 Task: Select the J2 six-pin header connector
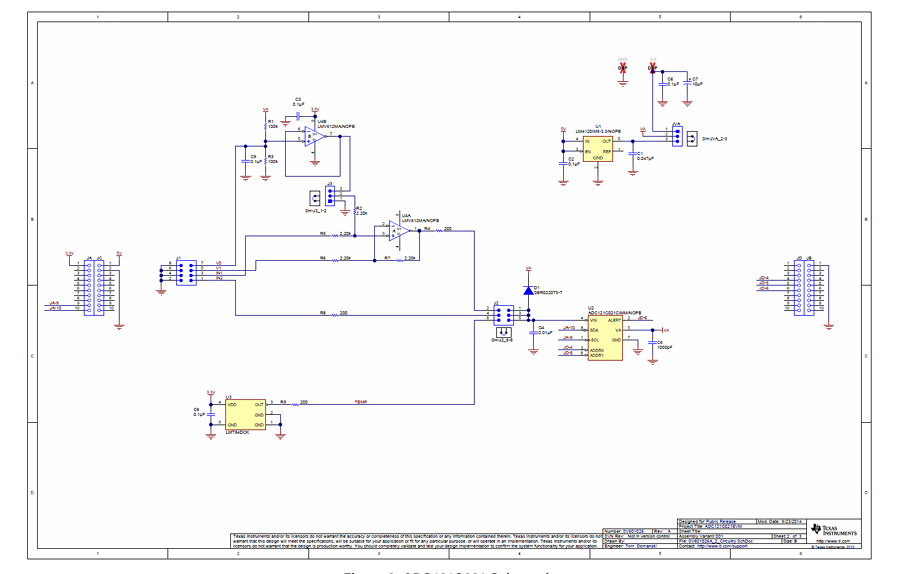(x=504, y=313)
